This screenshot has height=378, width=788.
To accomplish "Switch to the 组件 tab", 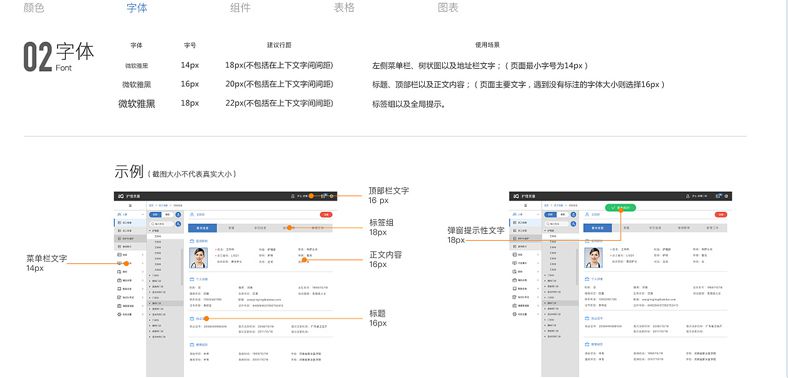I will click(240, 8).
